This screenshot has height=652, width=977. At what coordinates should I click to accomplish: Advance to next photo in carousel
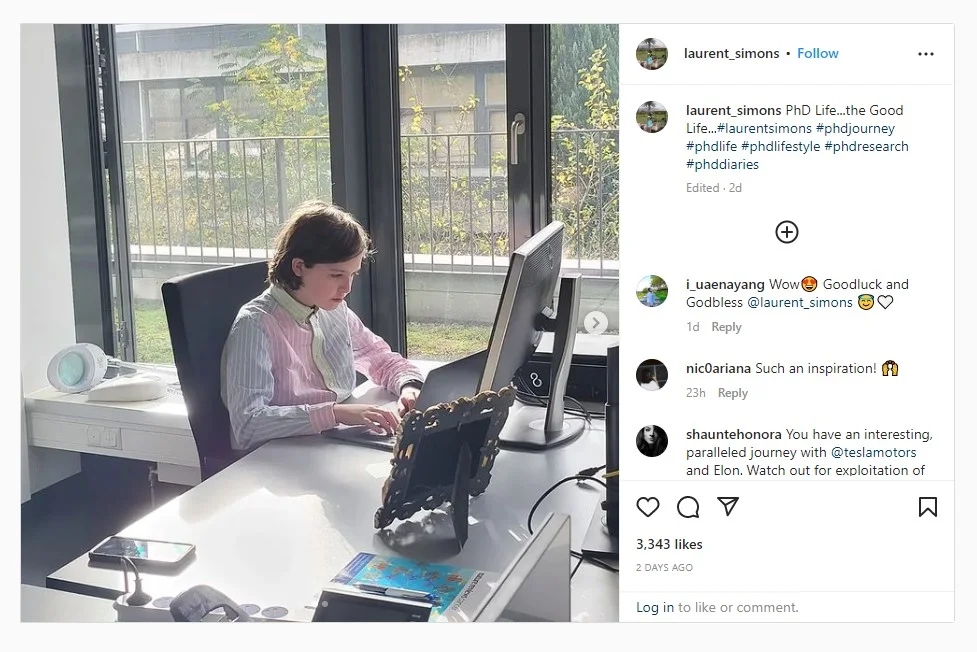[596, 323]
